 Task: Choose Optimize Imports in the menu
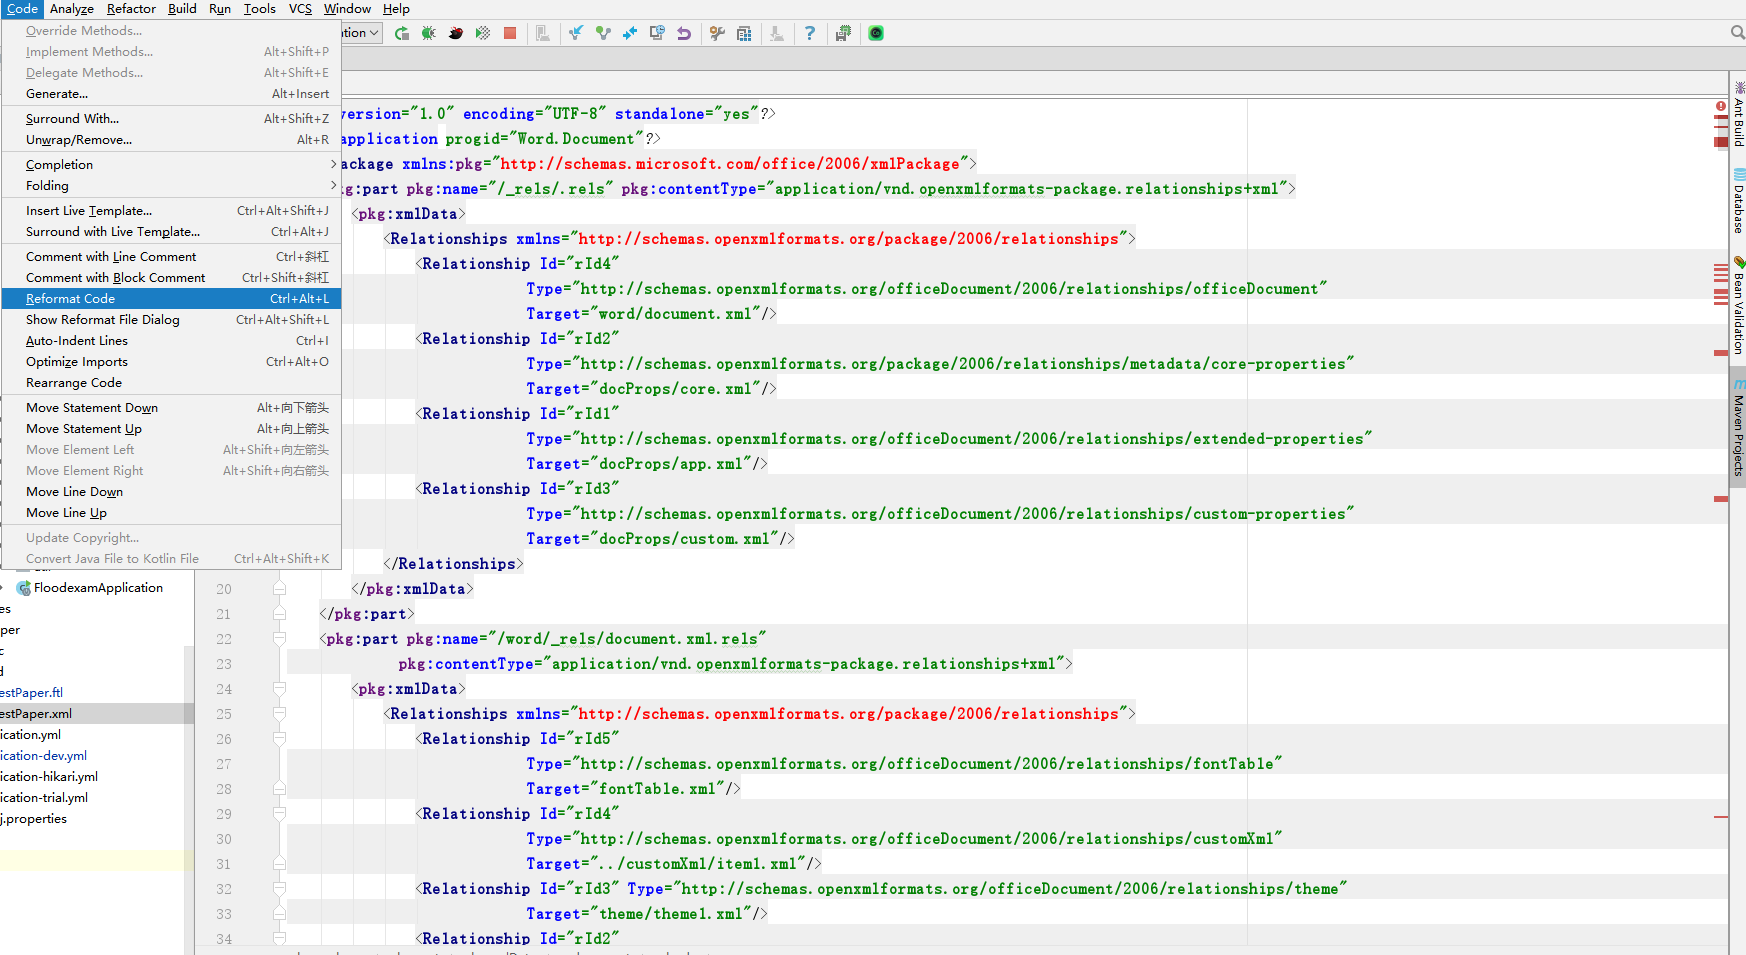76,361
